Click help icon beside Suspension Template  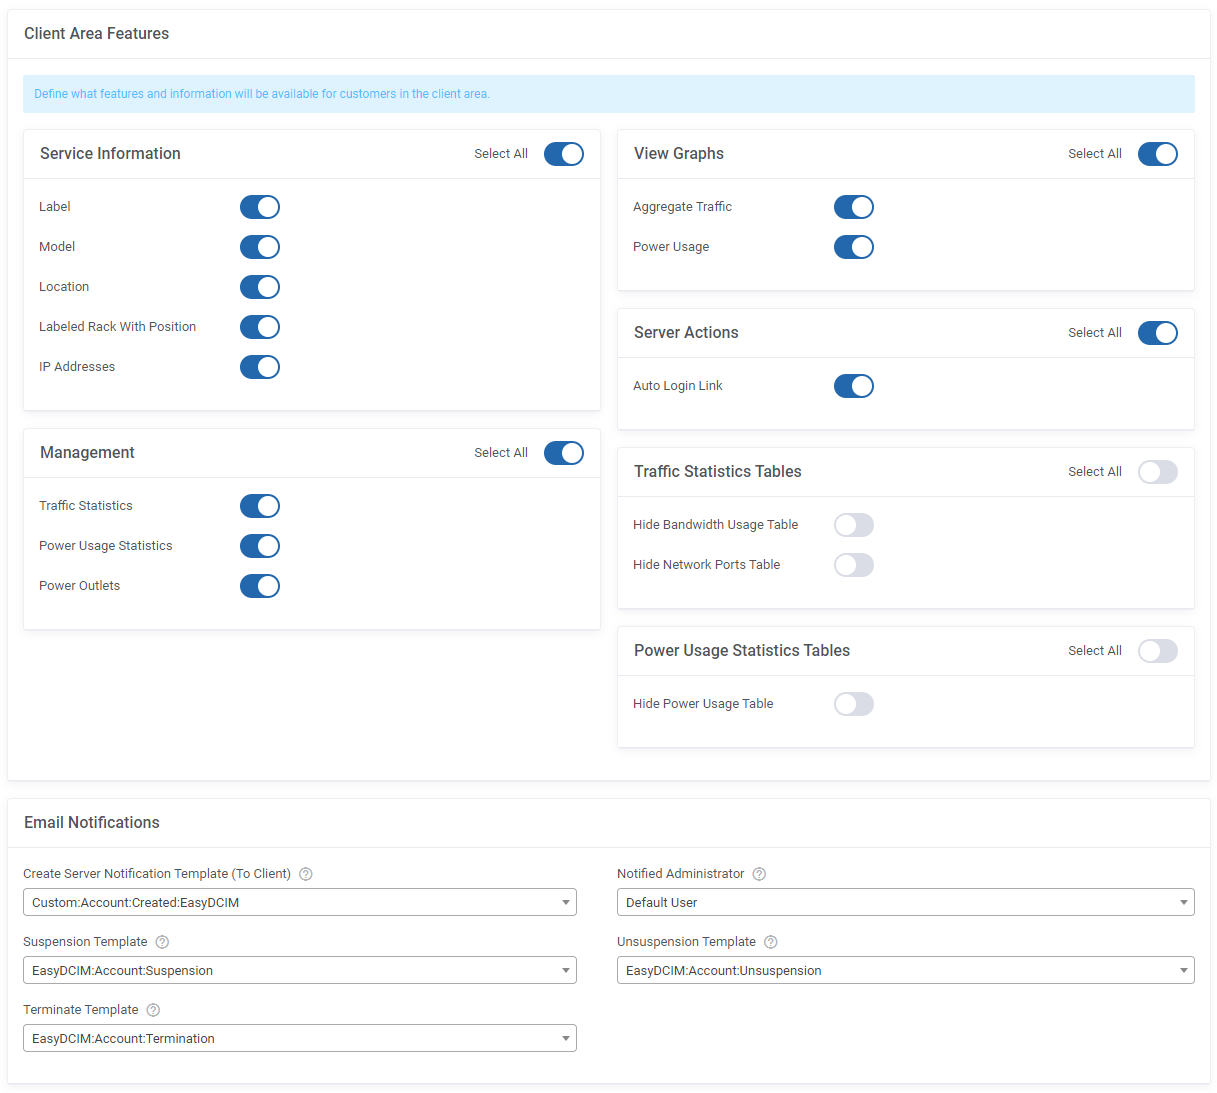(x=162, y=942)
